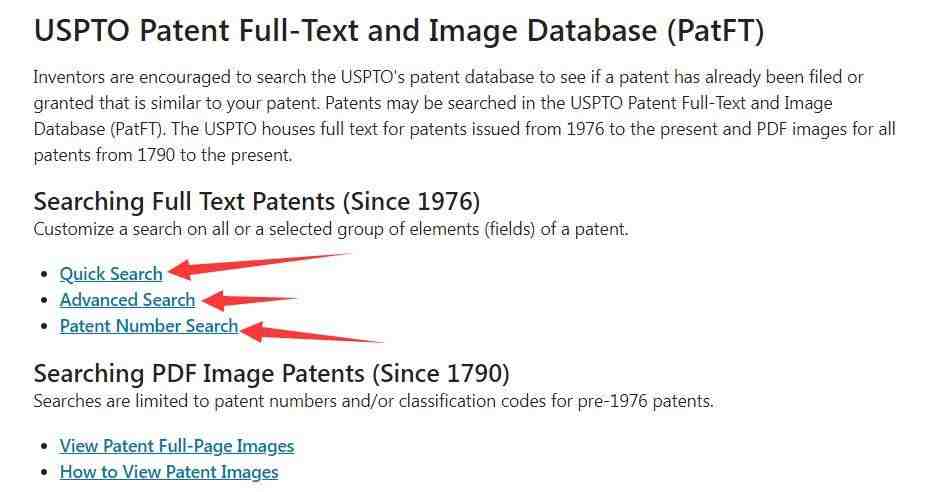The image size is (928, 492).
Task: Click the Searching PDF Image Patents heading
Action: pyautogui.click(x=272, y=374)
